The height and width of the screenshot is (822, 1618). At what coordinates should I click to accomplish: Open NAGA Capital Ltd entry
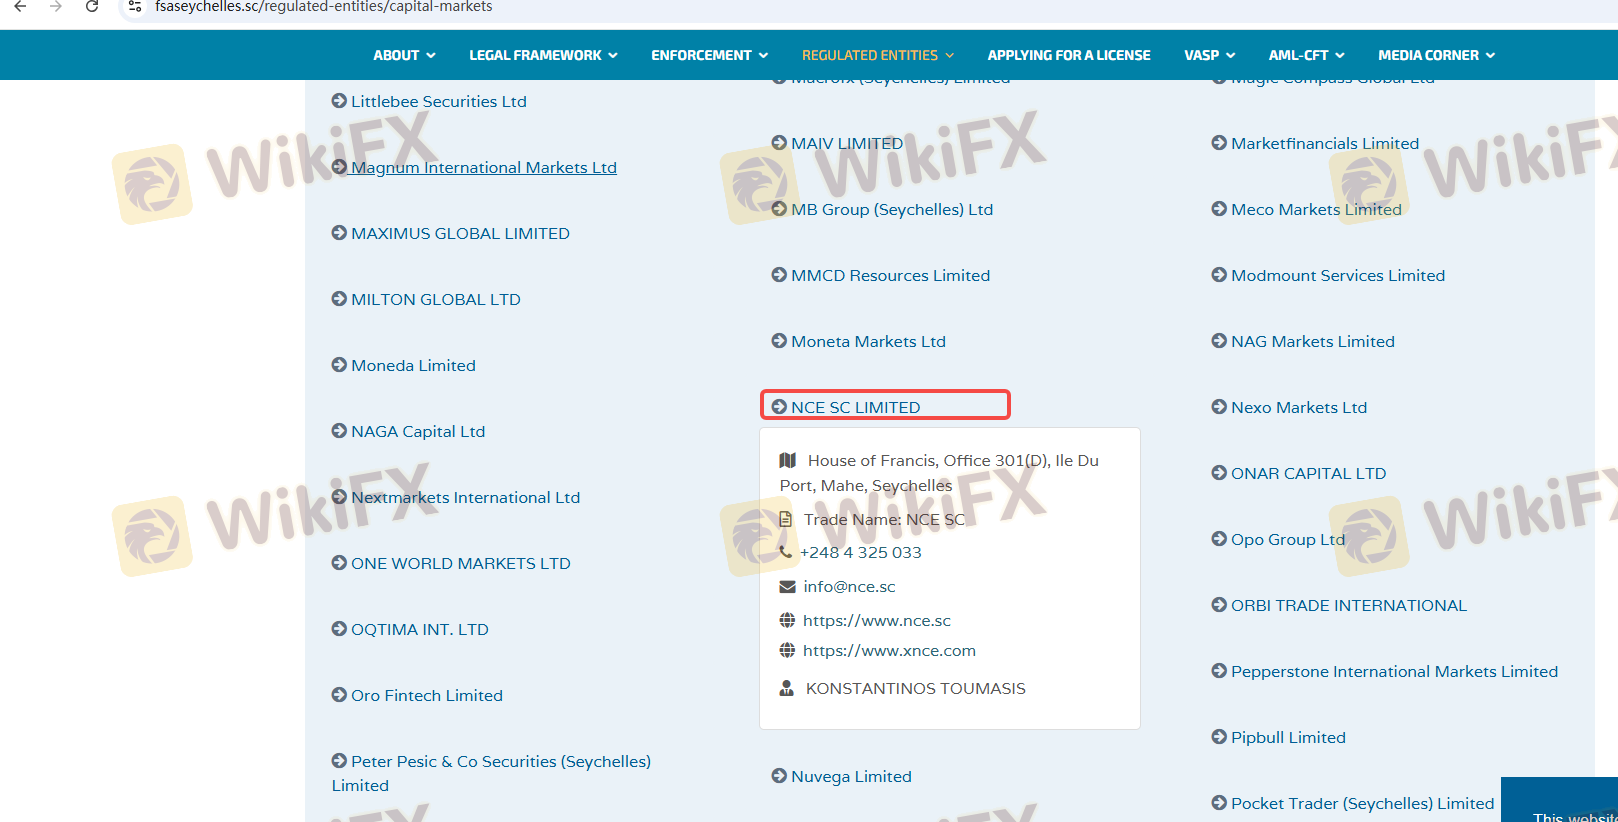418,431
